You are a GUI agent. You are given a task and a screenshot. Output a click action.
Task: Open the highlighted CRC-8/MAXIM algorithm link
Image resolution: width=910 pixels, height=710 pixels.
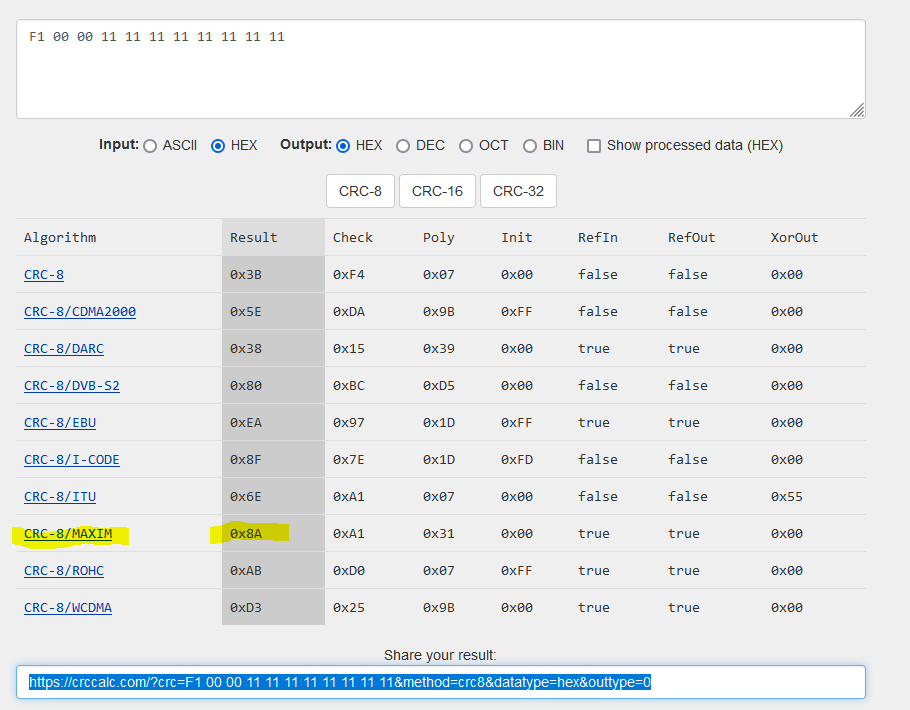tap(69, 533)
